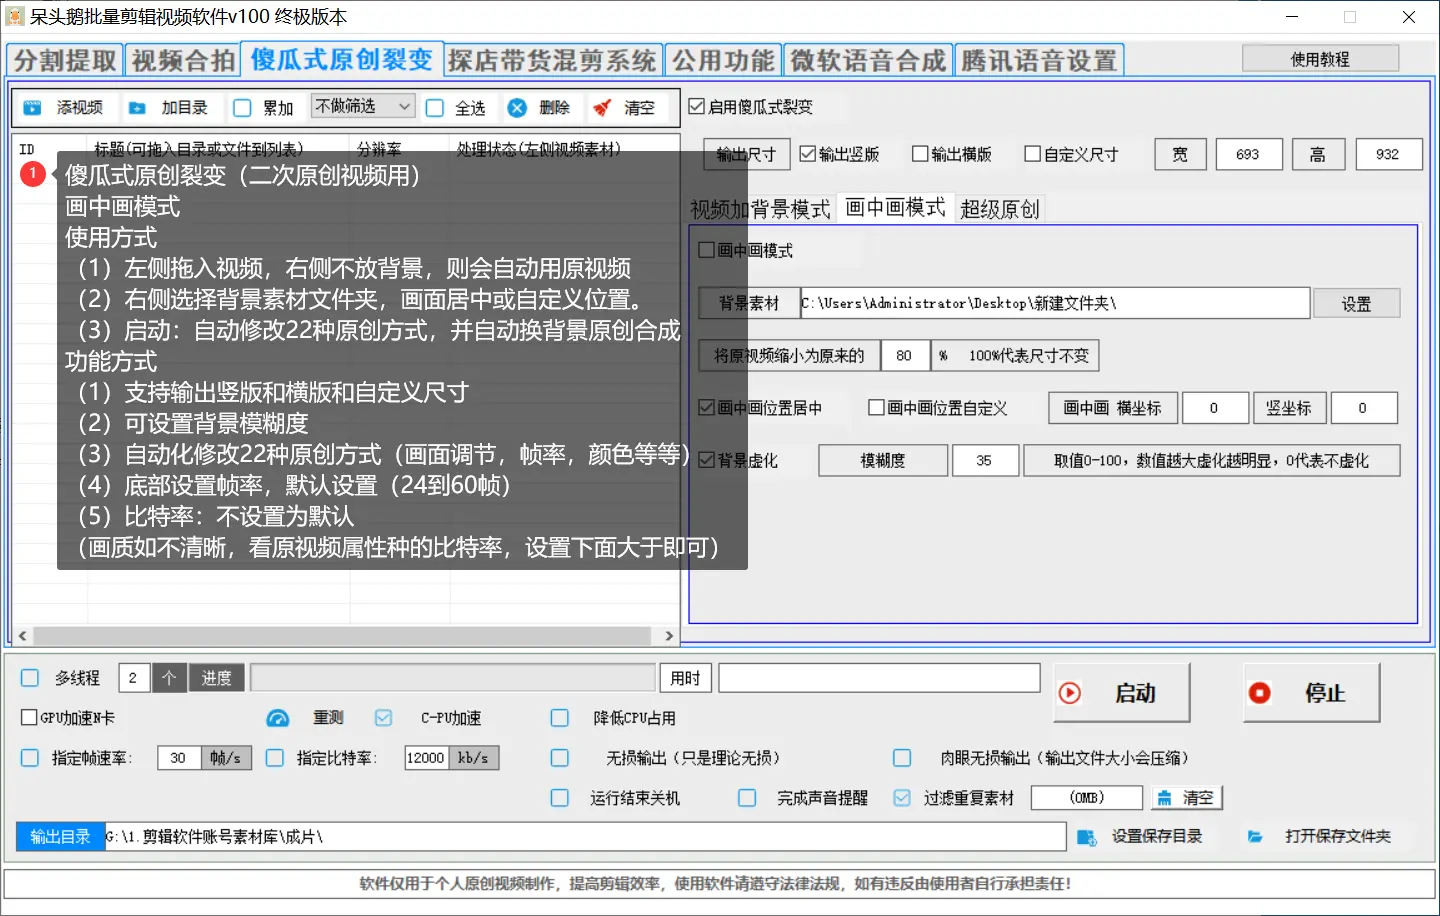The image size is (1440, 916).
Task: Open the 打开保存文件夹 folder icon
Action: point(1256,837)
